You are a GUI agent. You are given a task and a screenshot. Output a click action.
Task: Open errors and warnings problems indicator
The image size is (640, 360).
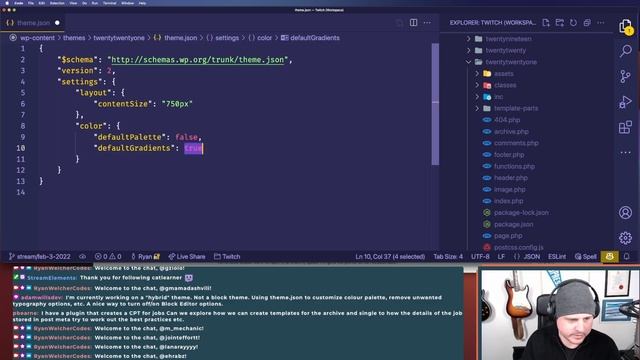pos(108,257)
